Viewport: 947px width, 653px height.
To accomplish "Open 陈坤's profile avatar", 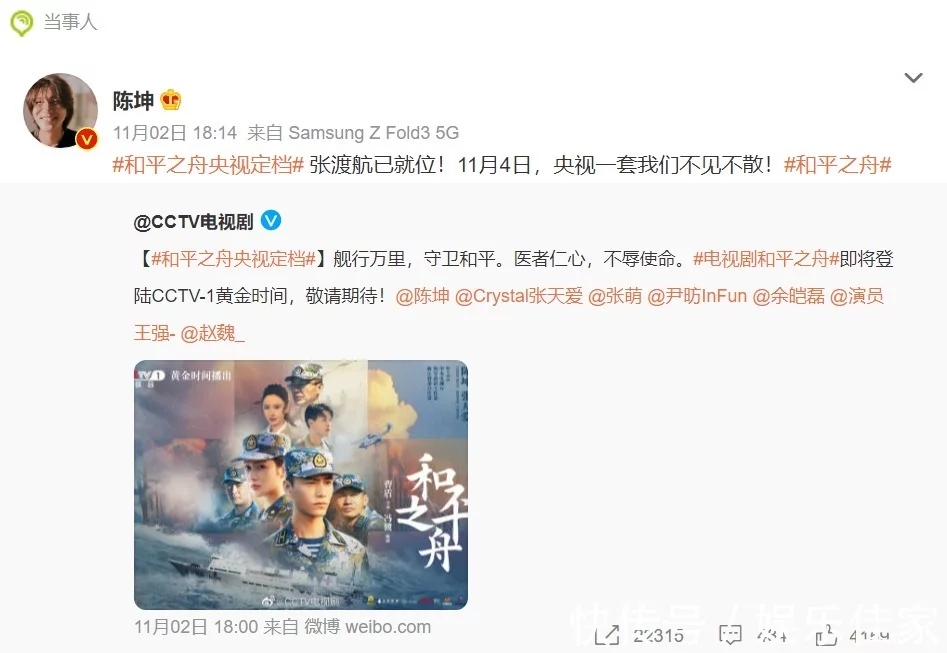I will (60, 111).
